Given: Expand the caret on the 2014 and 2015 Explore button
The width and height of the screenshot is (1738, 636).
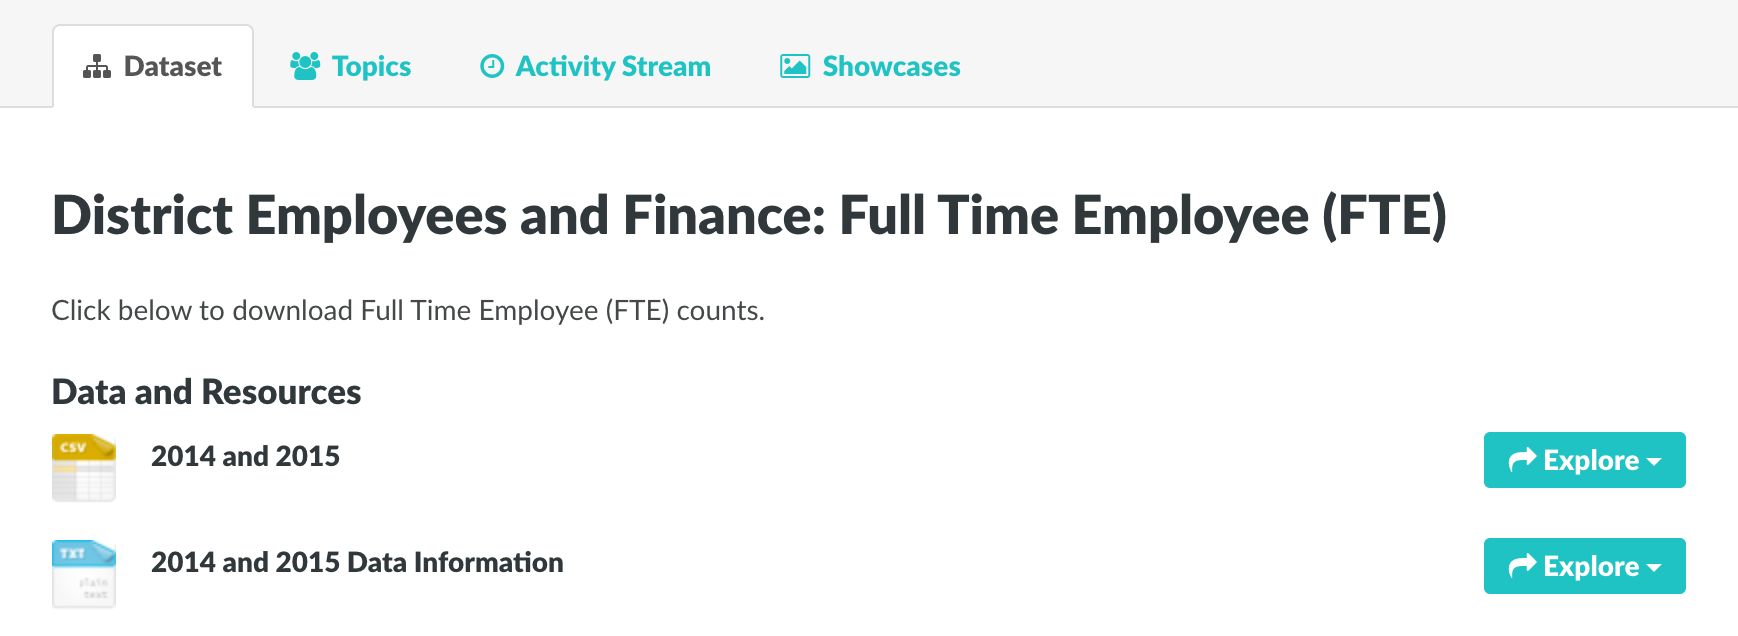Looking at the screenshot, I should click(x=1654, y=461).
